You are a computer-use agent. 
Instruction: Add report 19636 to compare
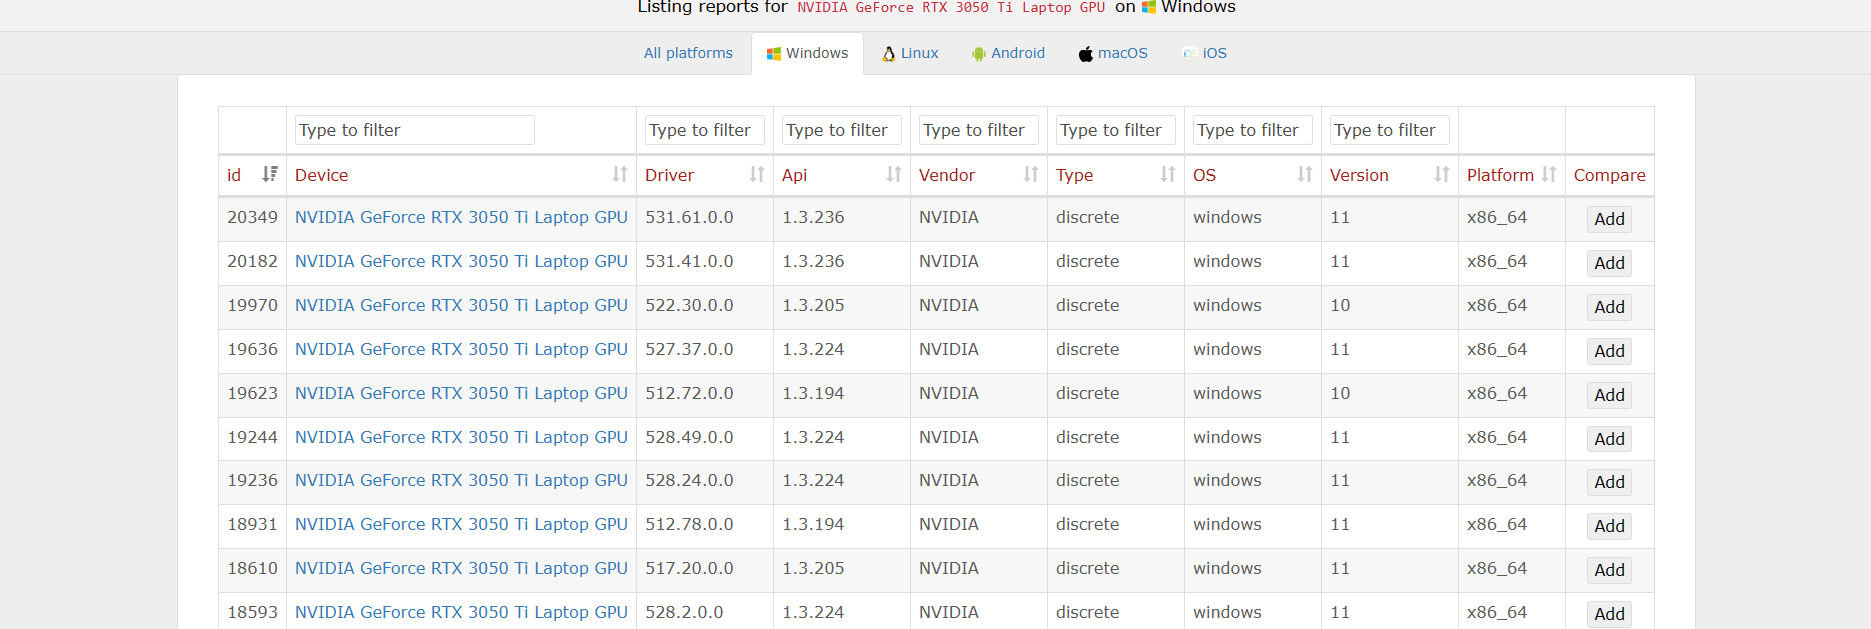click(x=1609, y=351)
